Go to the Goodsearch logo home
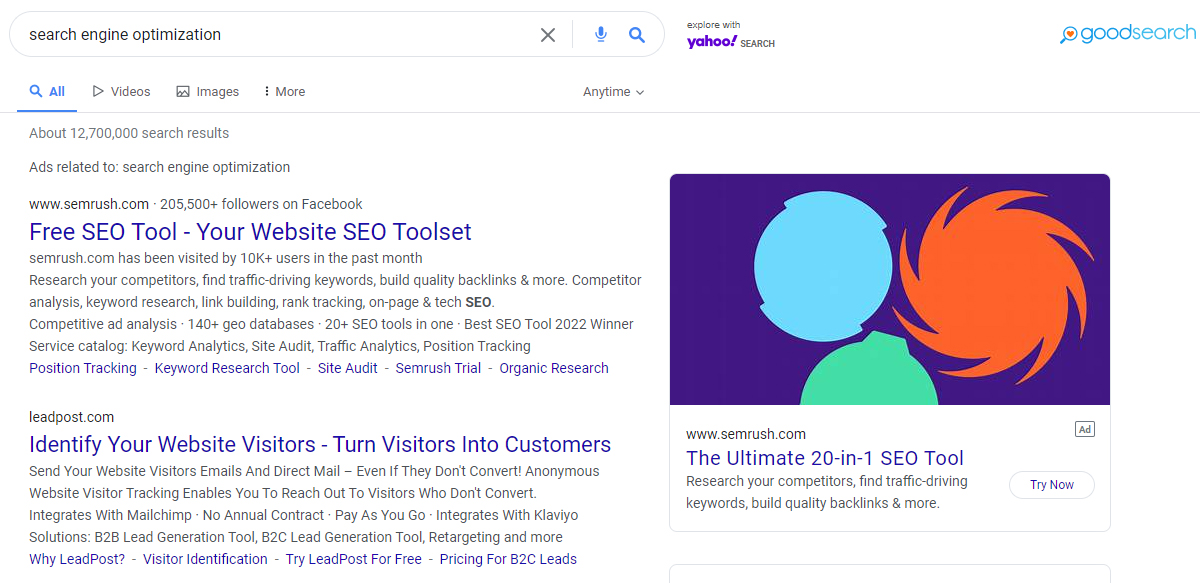1200x583 pixels. [1128, 34]
